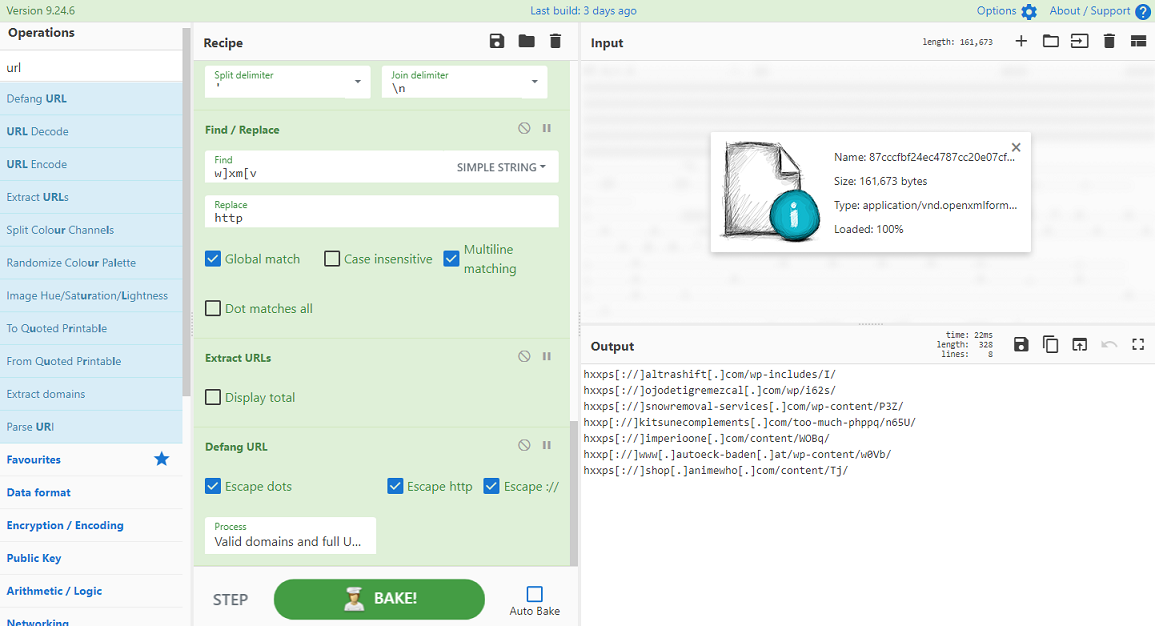Screen dimensions: 1155x626
Task: Expand Data format category
Action: click(x=91, y=493)
